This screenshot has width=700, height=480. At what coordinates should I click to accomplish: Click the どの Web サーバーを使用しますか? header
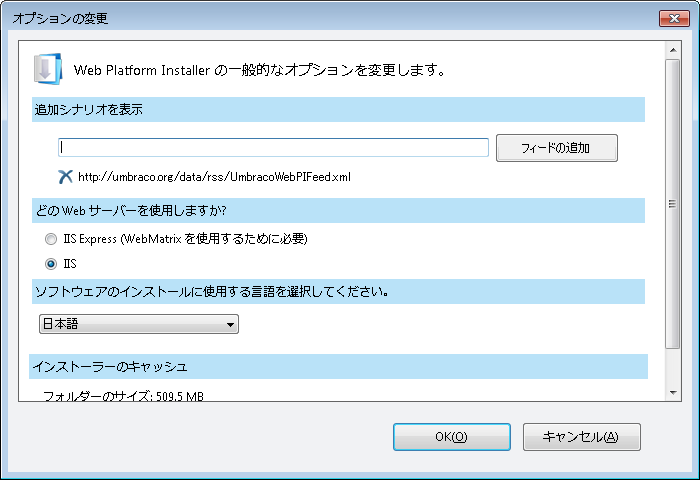[x=338, y=210]
